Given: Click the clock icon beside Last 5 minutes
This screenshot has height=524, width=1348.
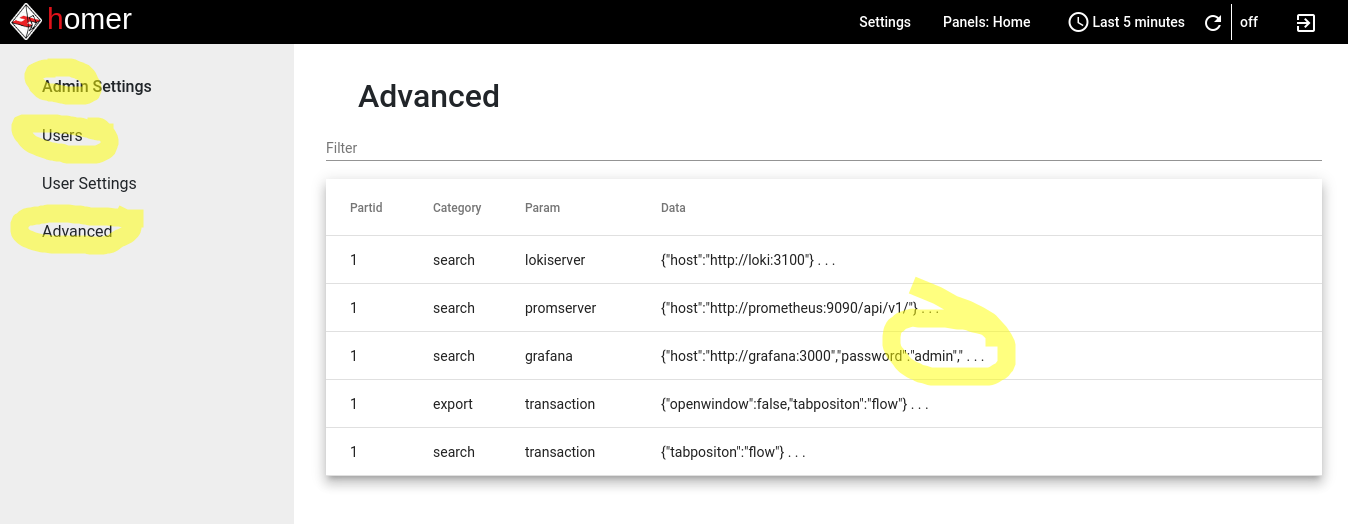Looking at the screenshot, I should 1078,22.
